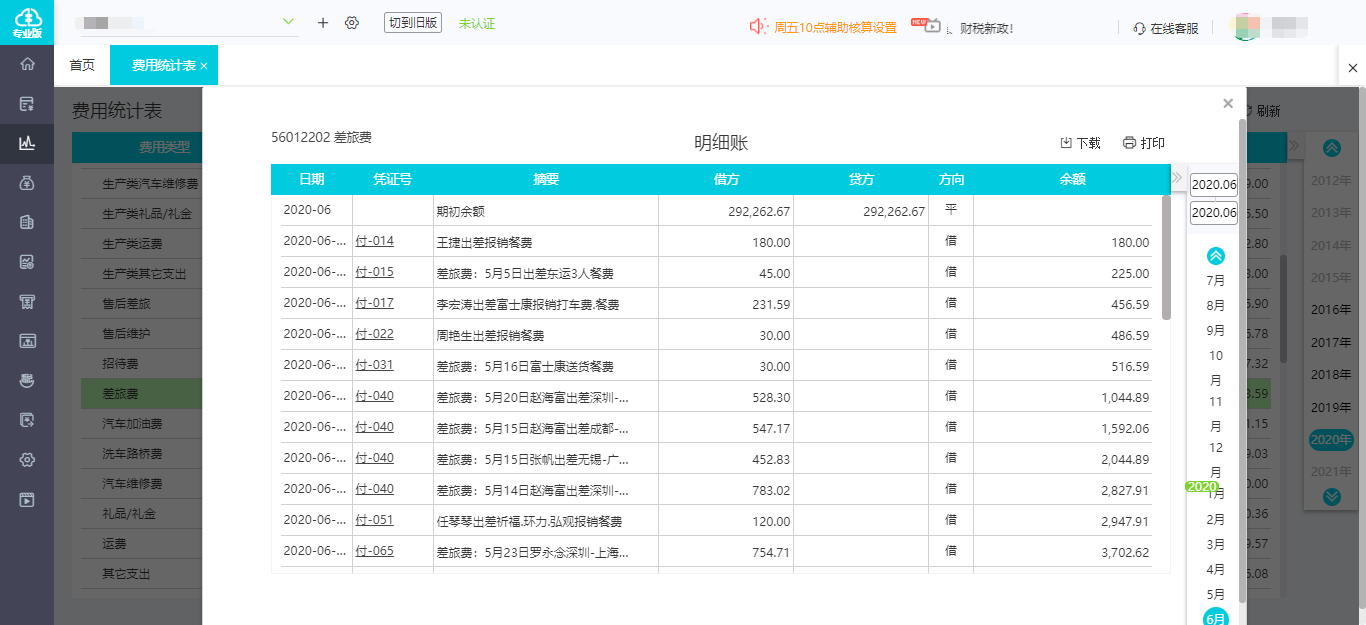Click the NEW video icon
Image resolution: width=1366 pixels, height=625 pixels.
pyautogui.click(x=926, y=25)
